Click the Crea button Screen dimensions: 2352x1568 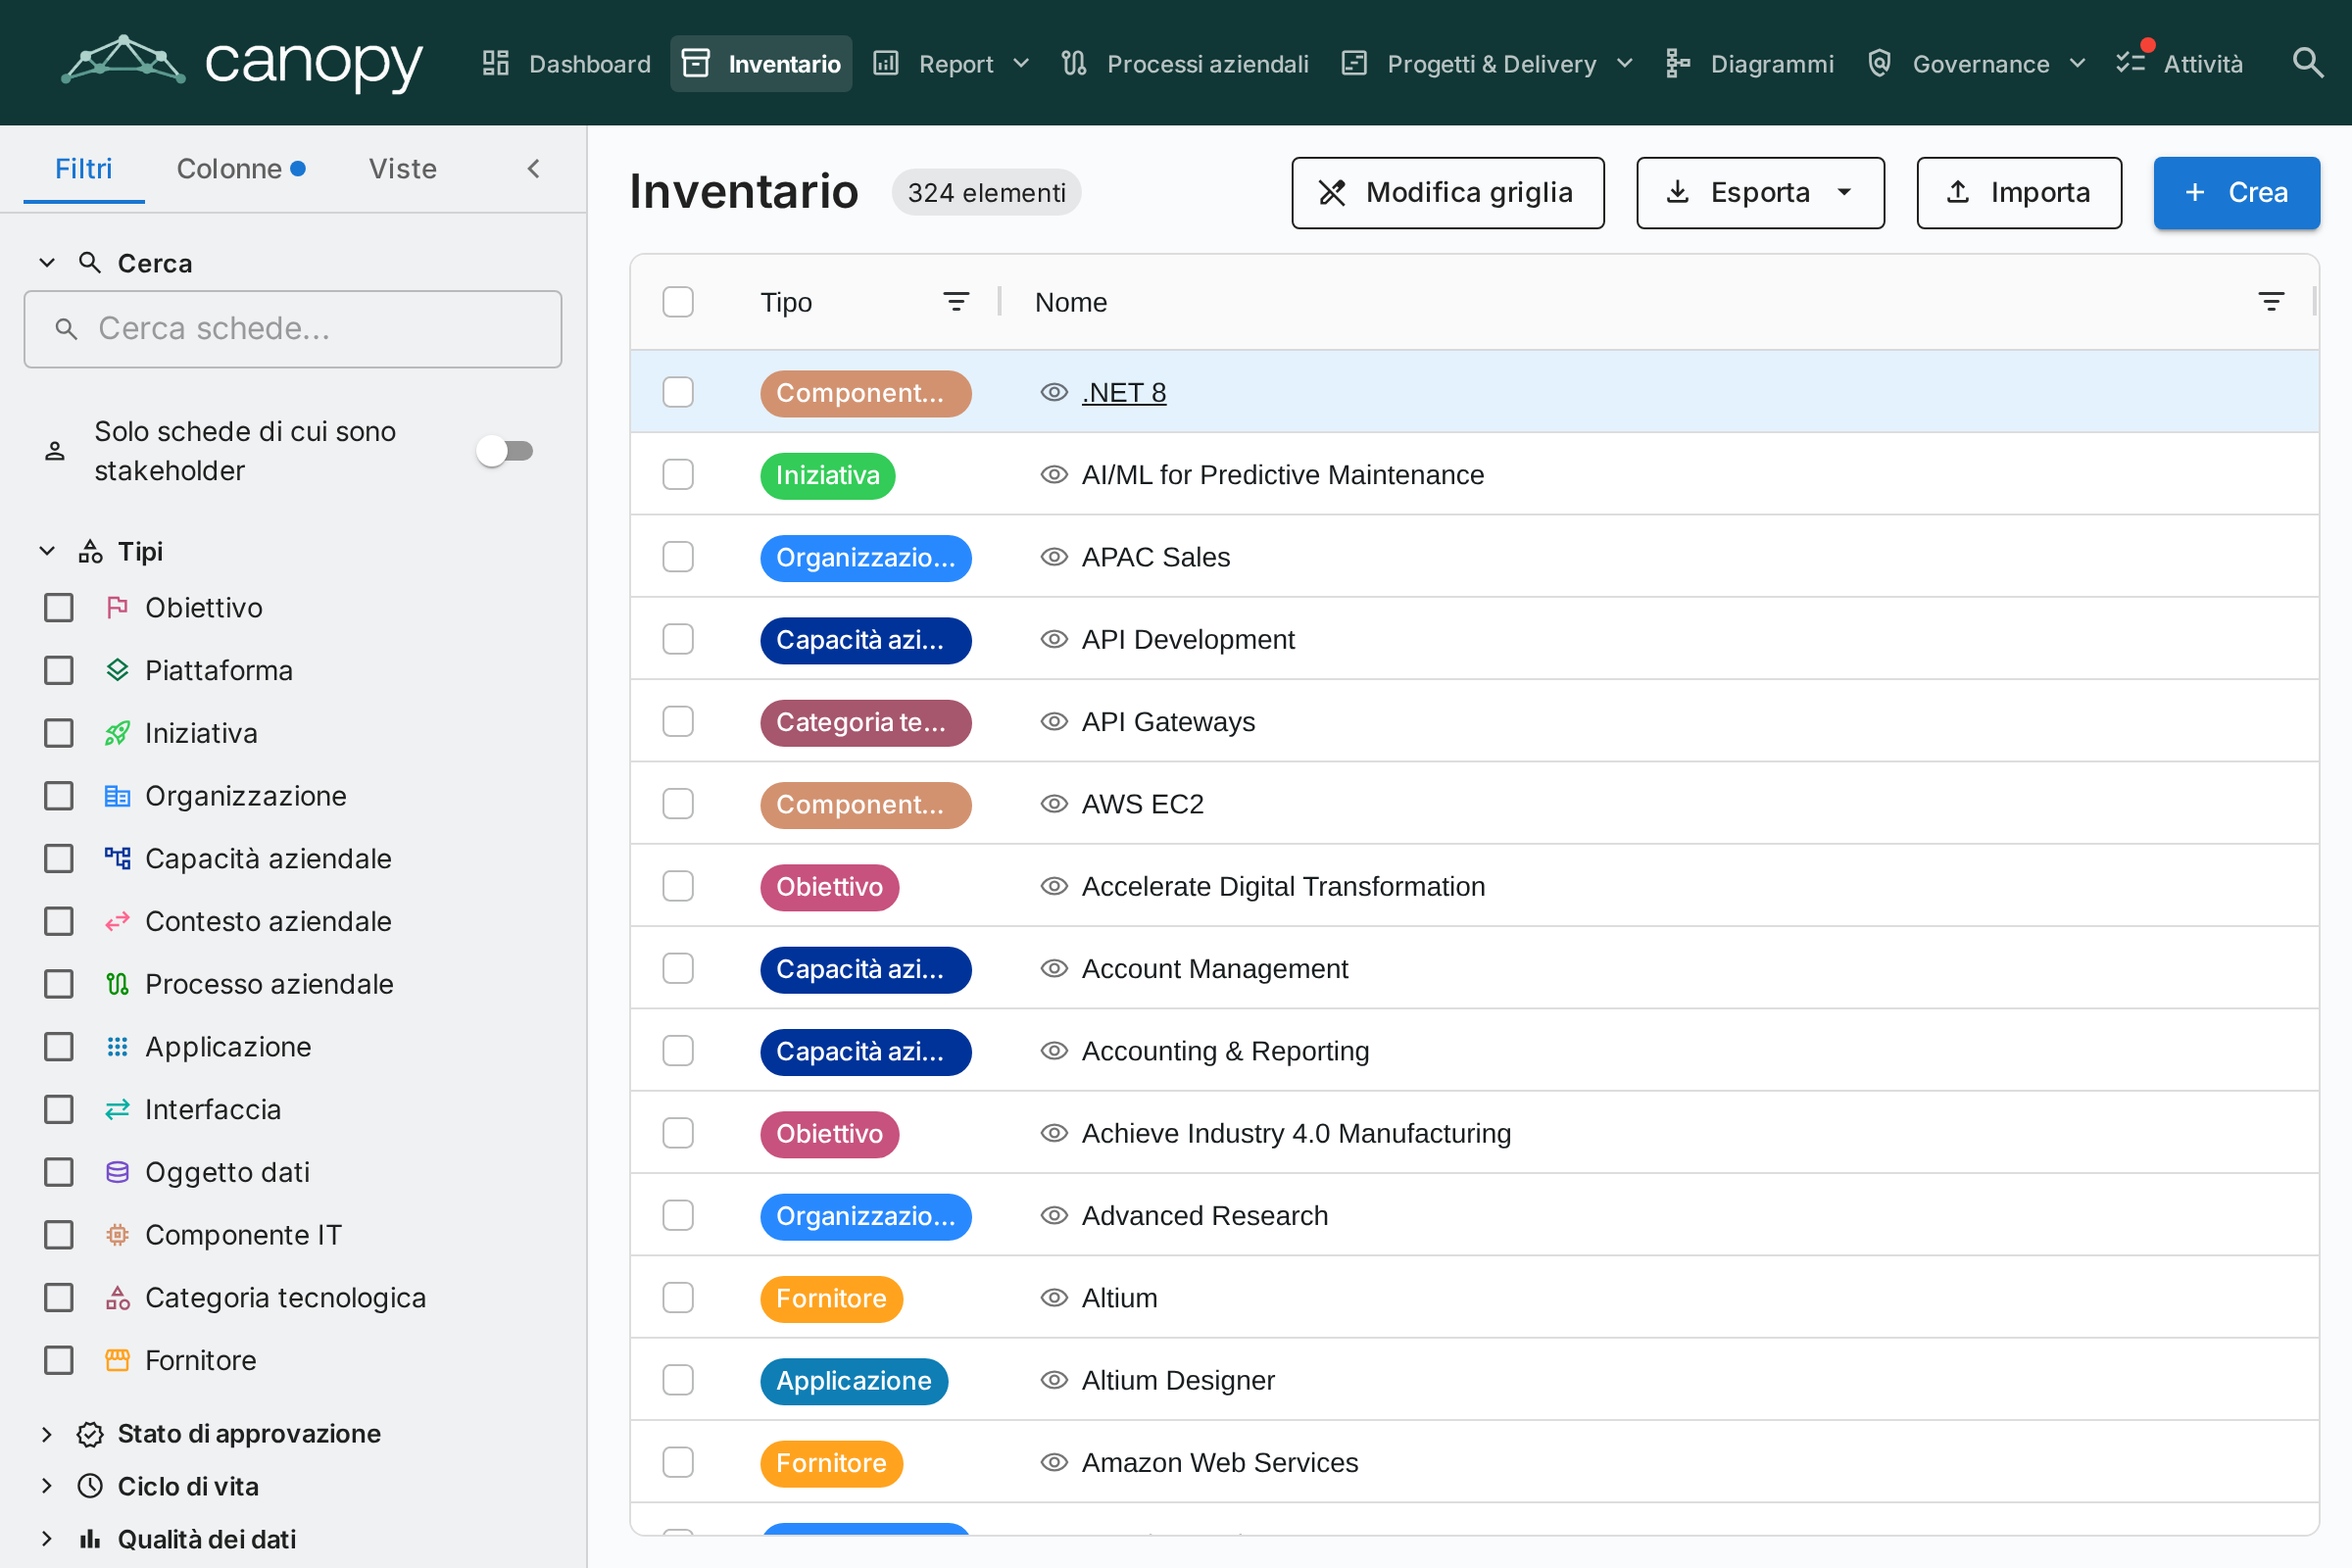tap(2237, 193)
